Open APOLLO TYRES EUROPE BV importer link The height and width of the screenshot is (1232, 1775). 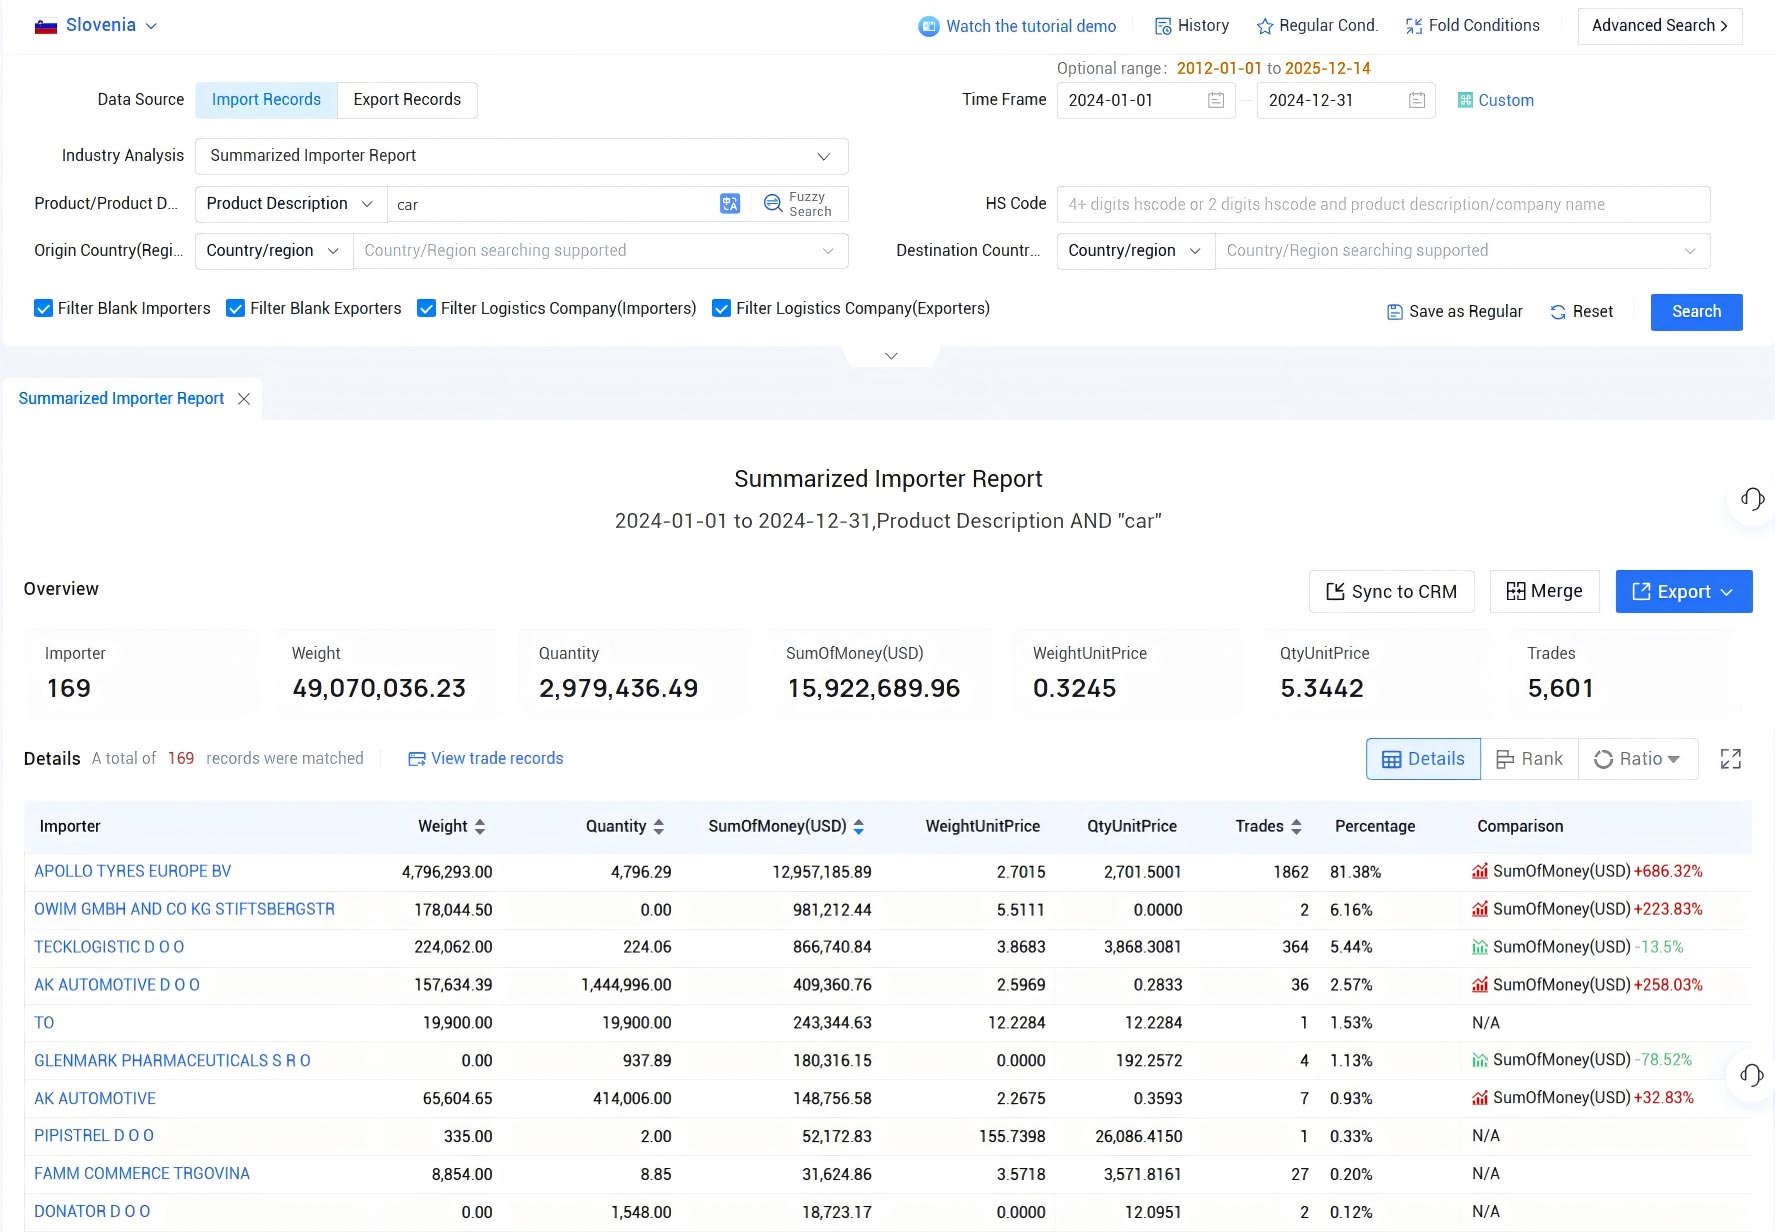pos(133,871)
